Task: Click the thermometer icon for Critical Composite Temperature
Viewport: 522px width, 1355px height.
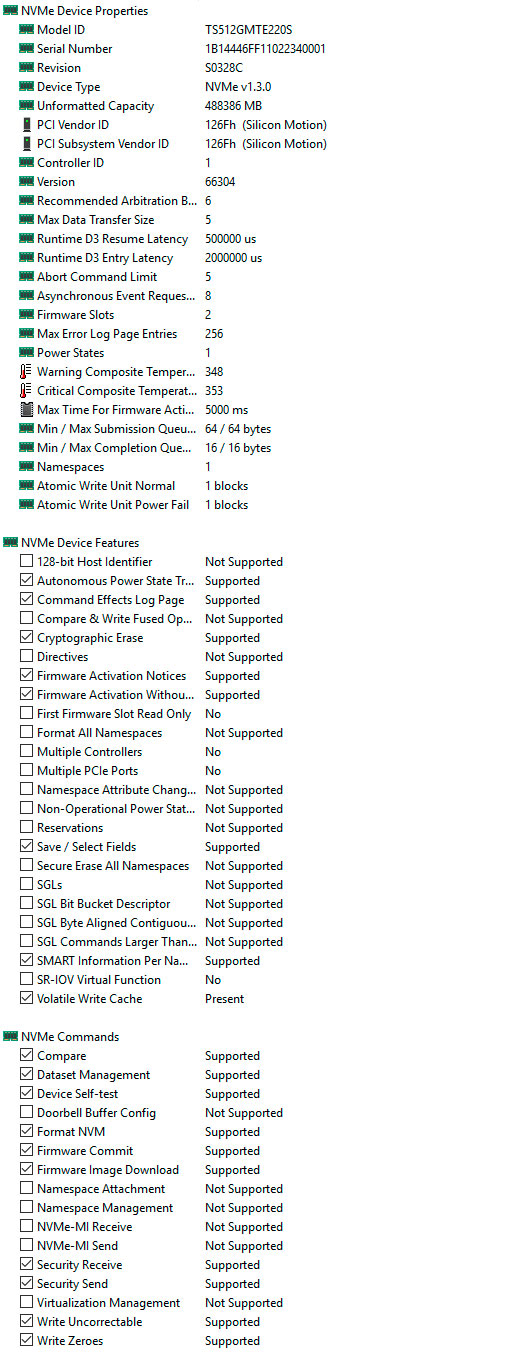Action: coord(27,391)
